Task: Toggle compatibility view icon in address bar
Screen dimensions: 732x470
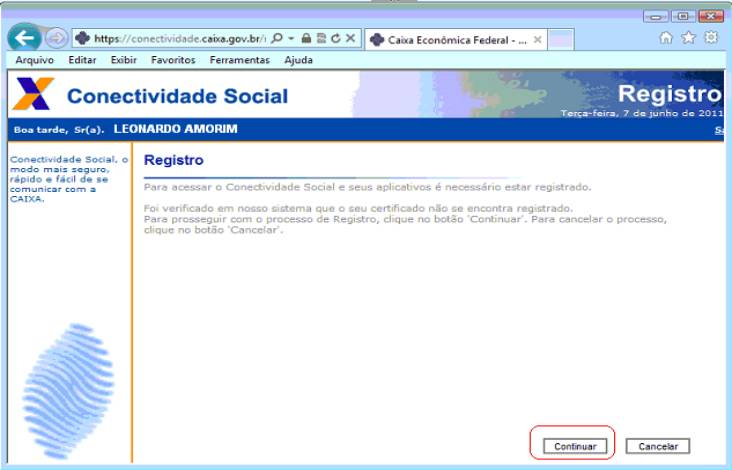Action: point(321,38)
